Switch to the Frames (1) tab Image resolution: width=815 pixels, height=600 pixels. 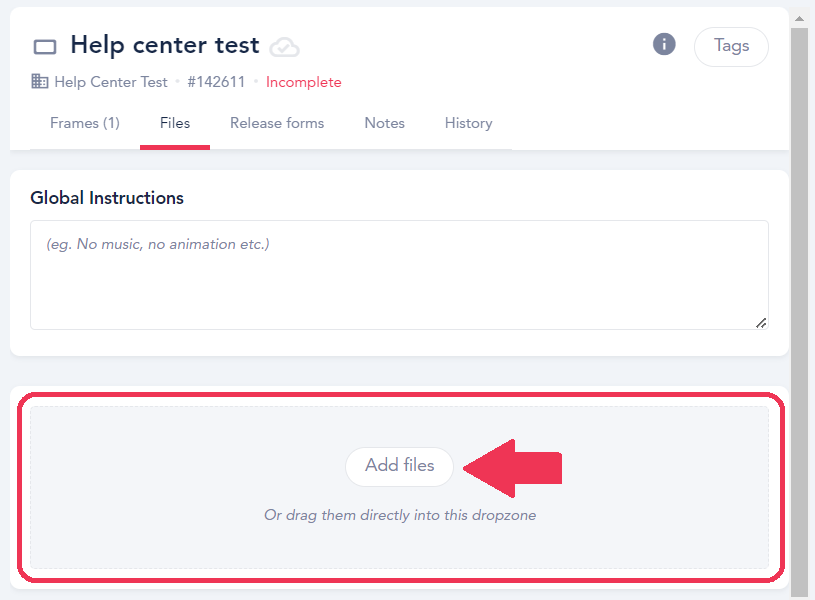click(85, 123)
